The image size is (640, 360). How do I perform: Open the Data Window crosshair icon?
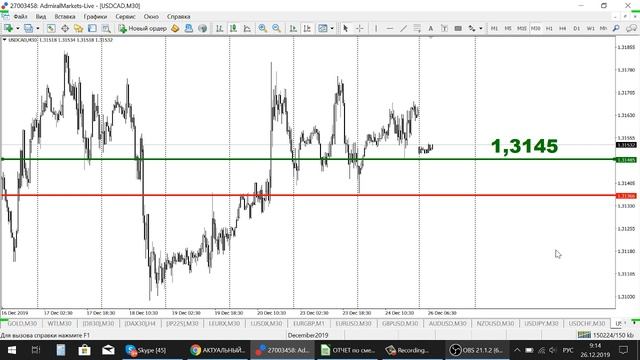pyautogui.click(x=65, y=28)
